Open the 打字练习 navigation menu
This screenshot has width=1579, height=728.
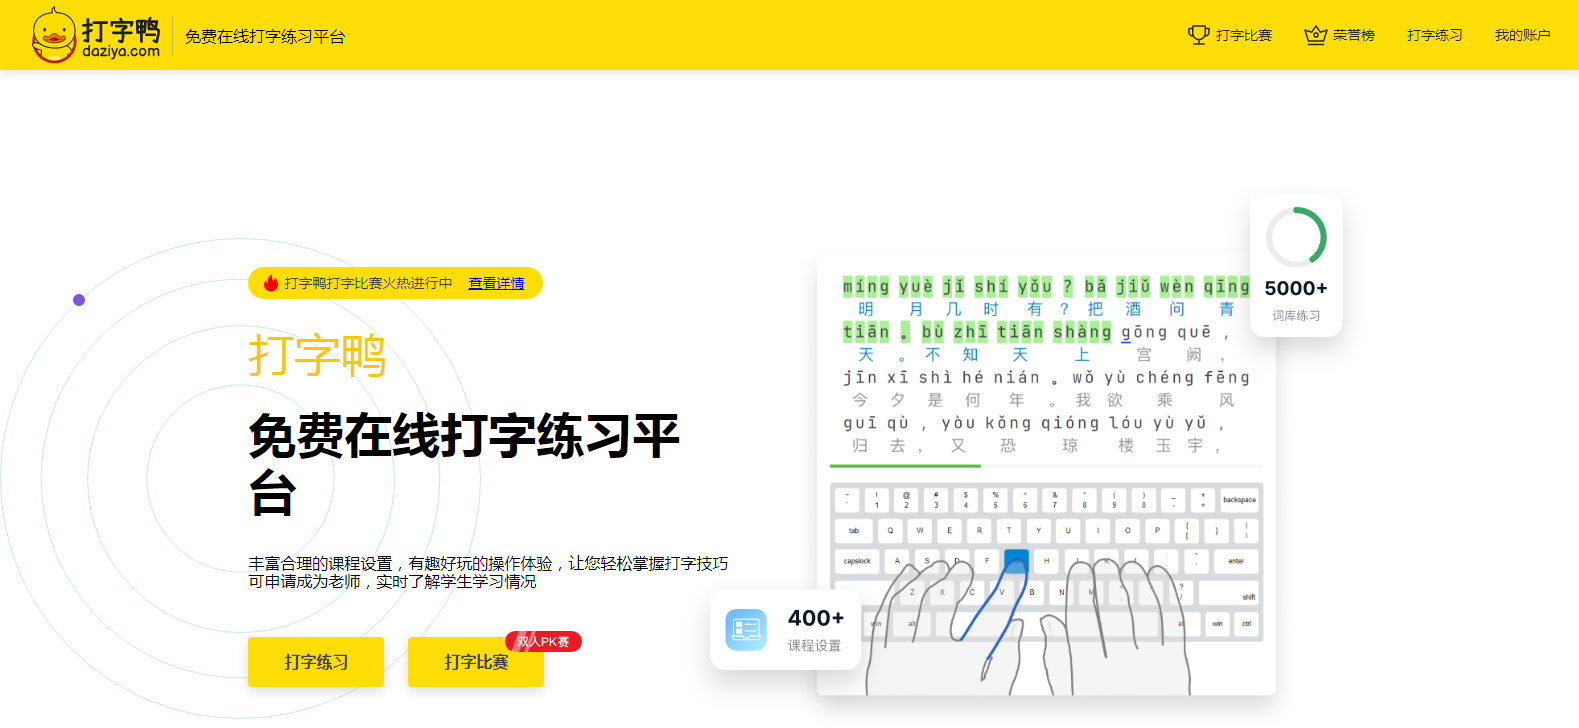pyautogui.click(x=1434, y=35)
